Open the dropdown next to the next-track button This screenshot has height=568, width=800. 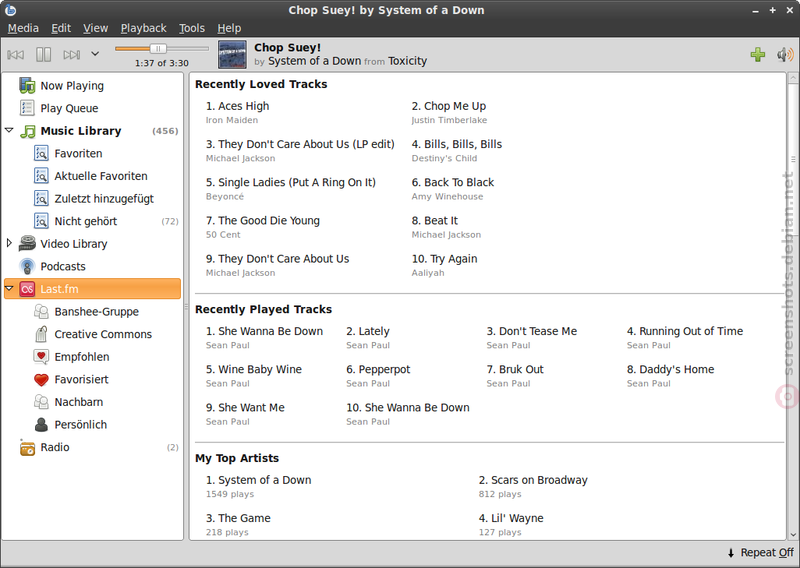coord(95,54)
